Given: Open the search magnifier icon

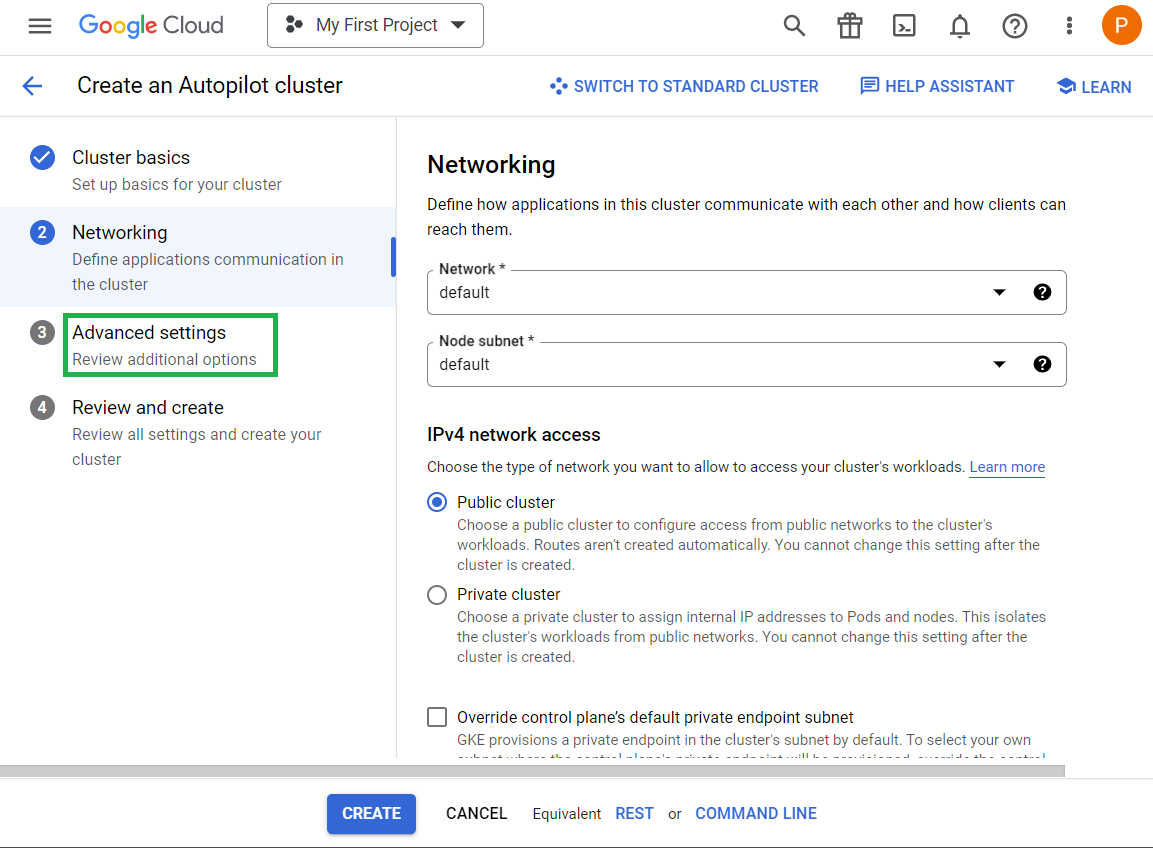Looking at the screenshot, I should (794, 26).
